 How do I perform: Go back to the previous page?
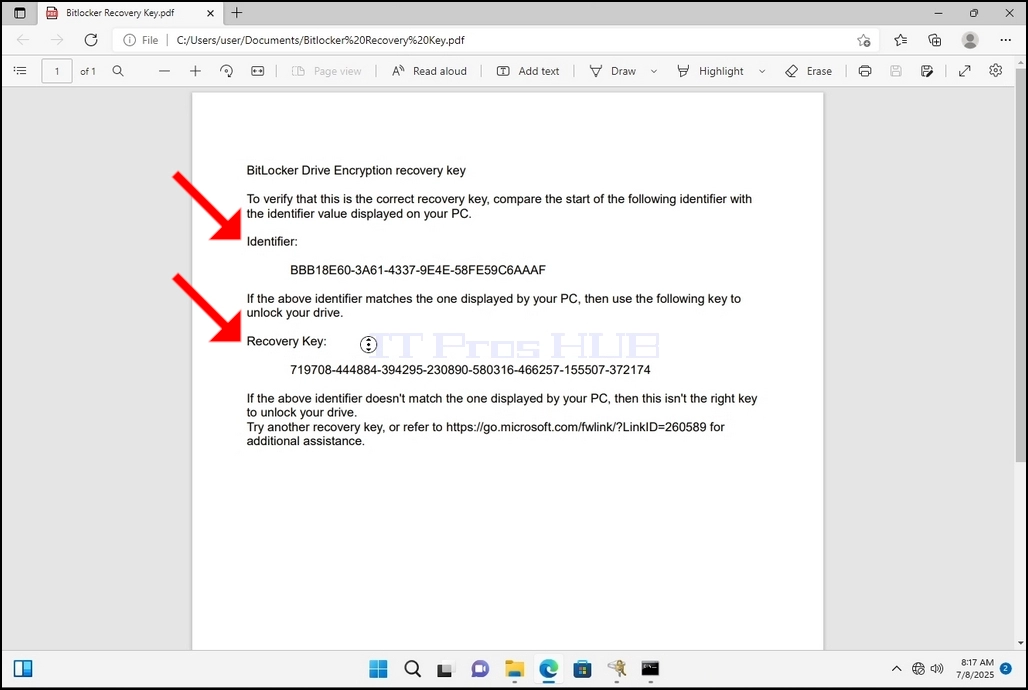tap(23, 40)
